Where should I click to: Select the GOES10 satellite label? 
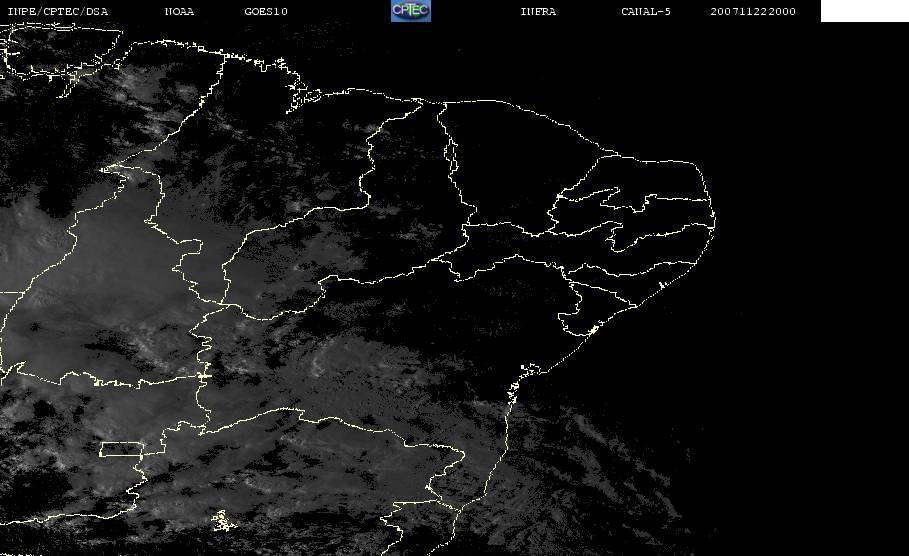pyautogui.click(x=265, y=12)
